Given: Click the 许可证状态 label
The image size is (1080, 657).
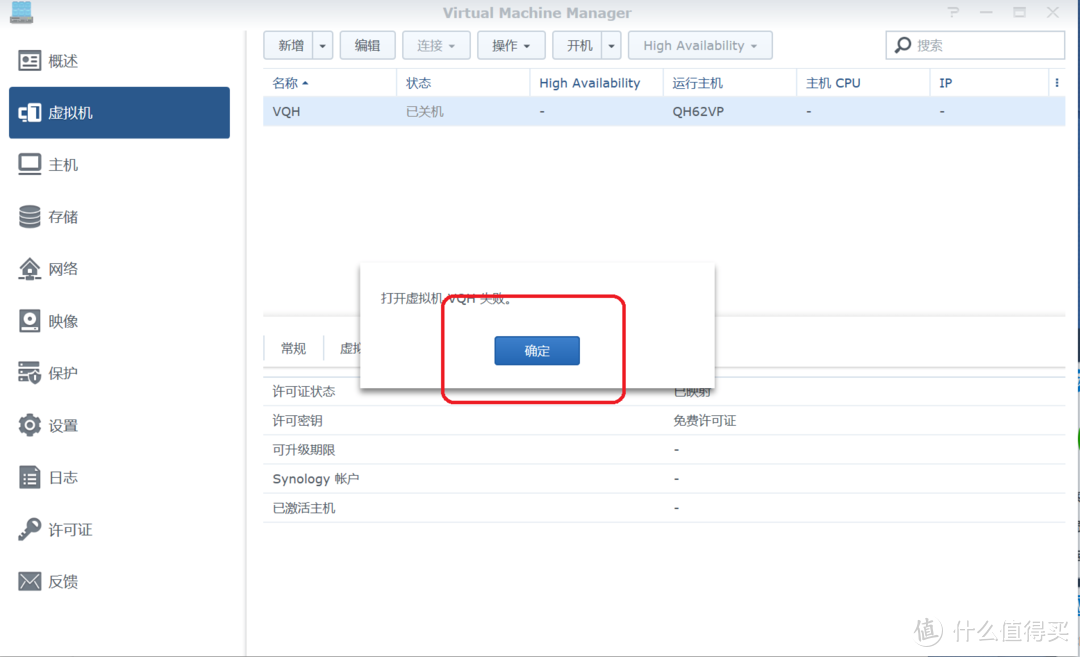Looking at the screenshot, I should coord(304,391).
